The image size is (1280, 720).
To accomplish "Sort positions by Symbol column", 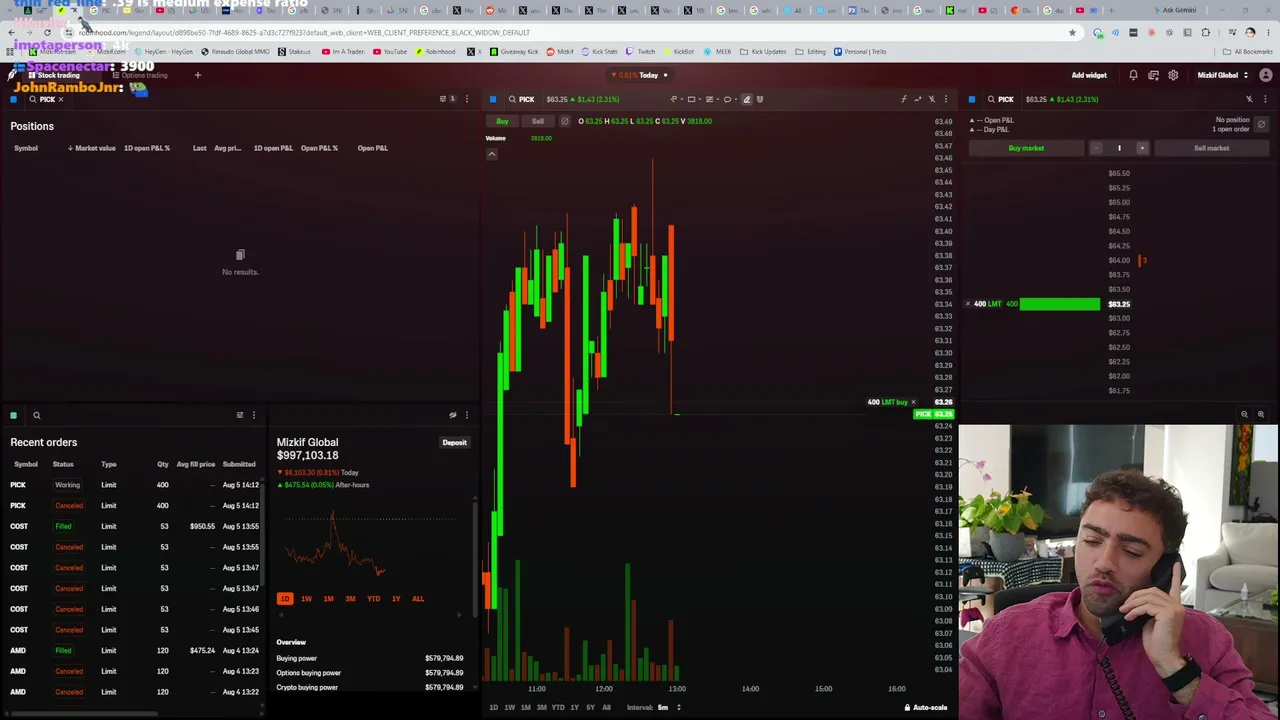I will click(x=26, y=148).
